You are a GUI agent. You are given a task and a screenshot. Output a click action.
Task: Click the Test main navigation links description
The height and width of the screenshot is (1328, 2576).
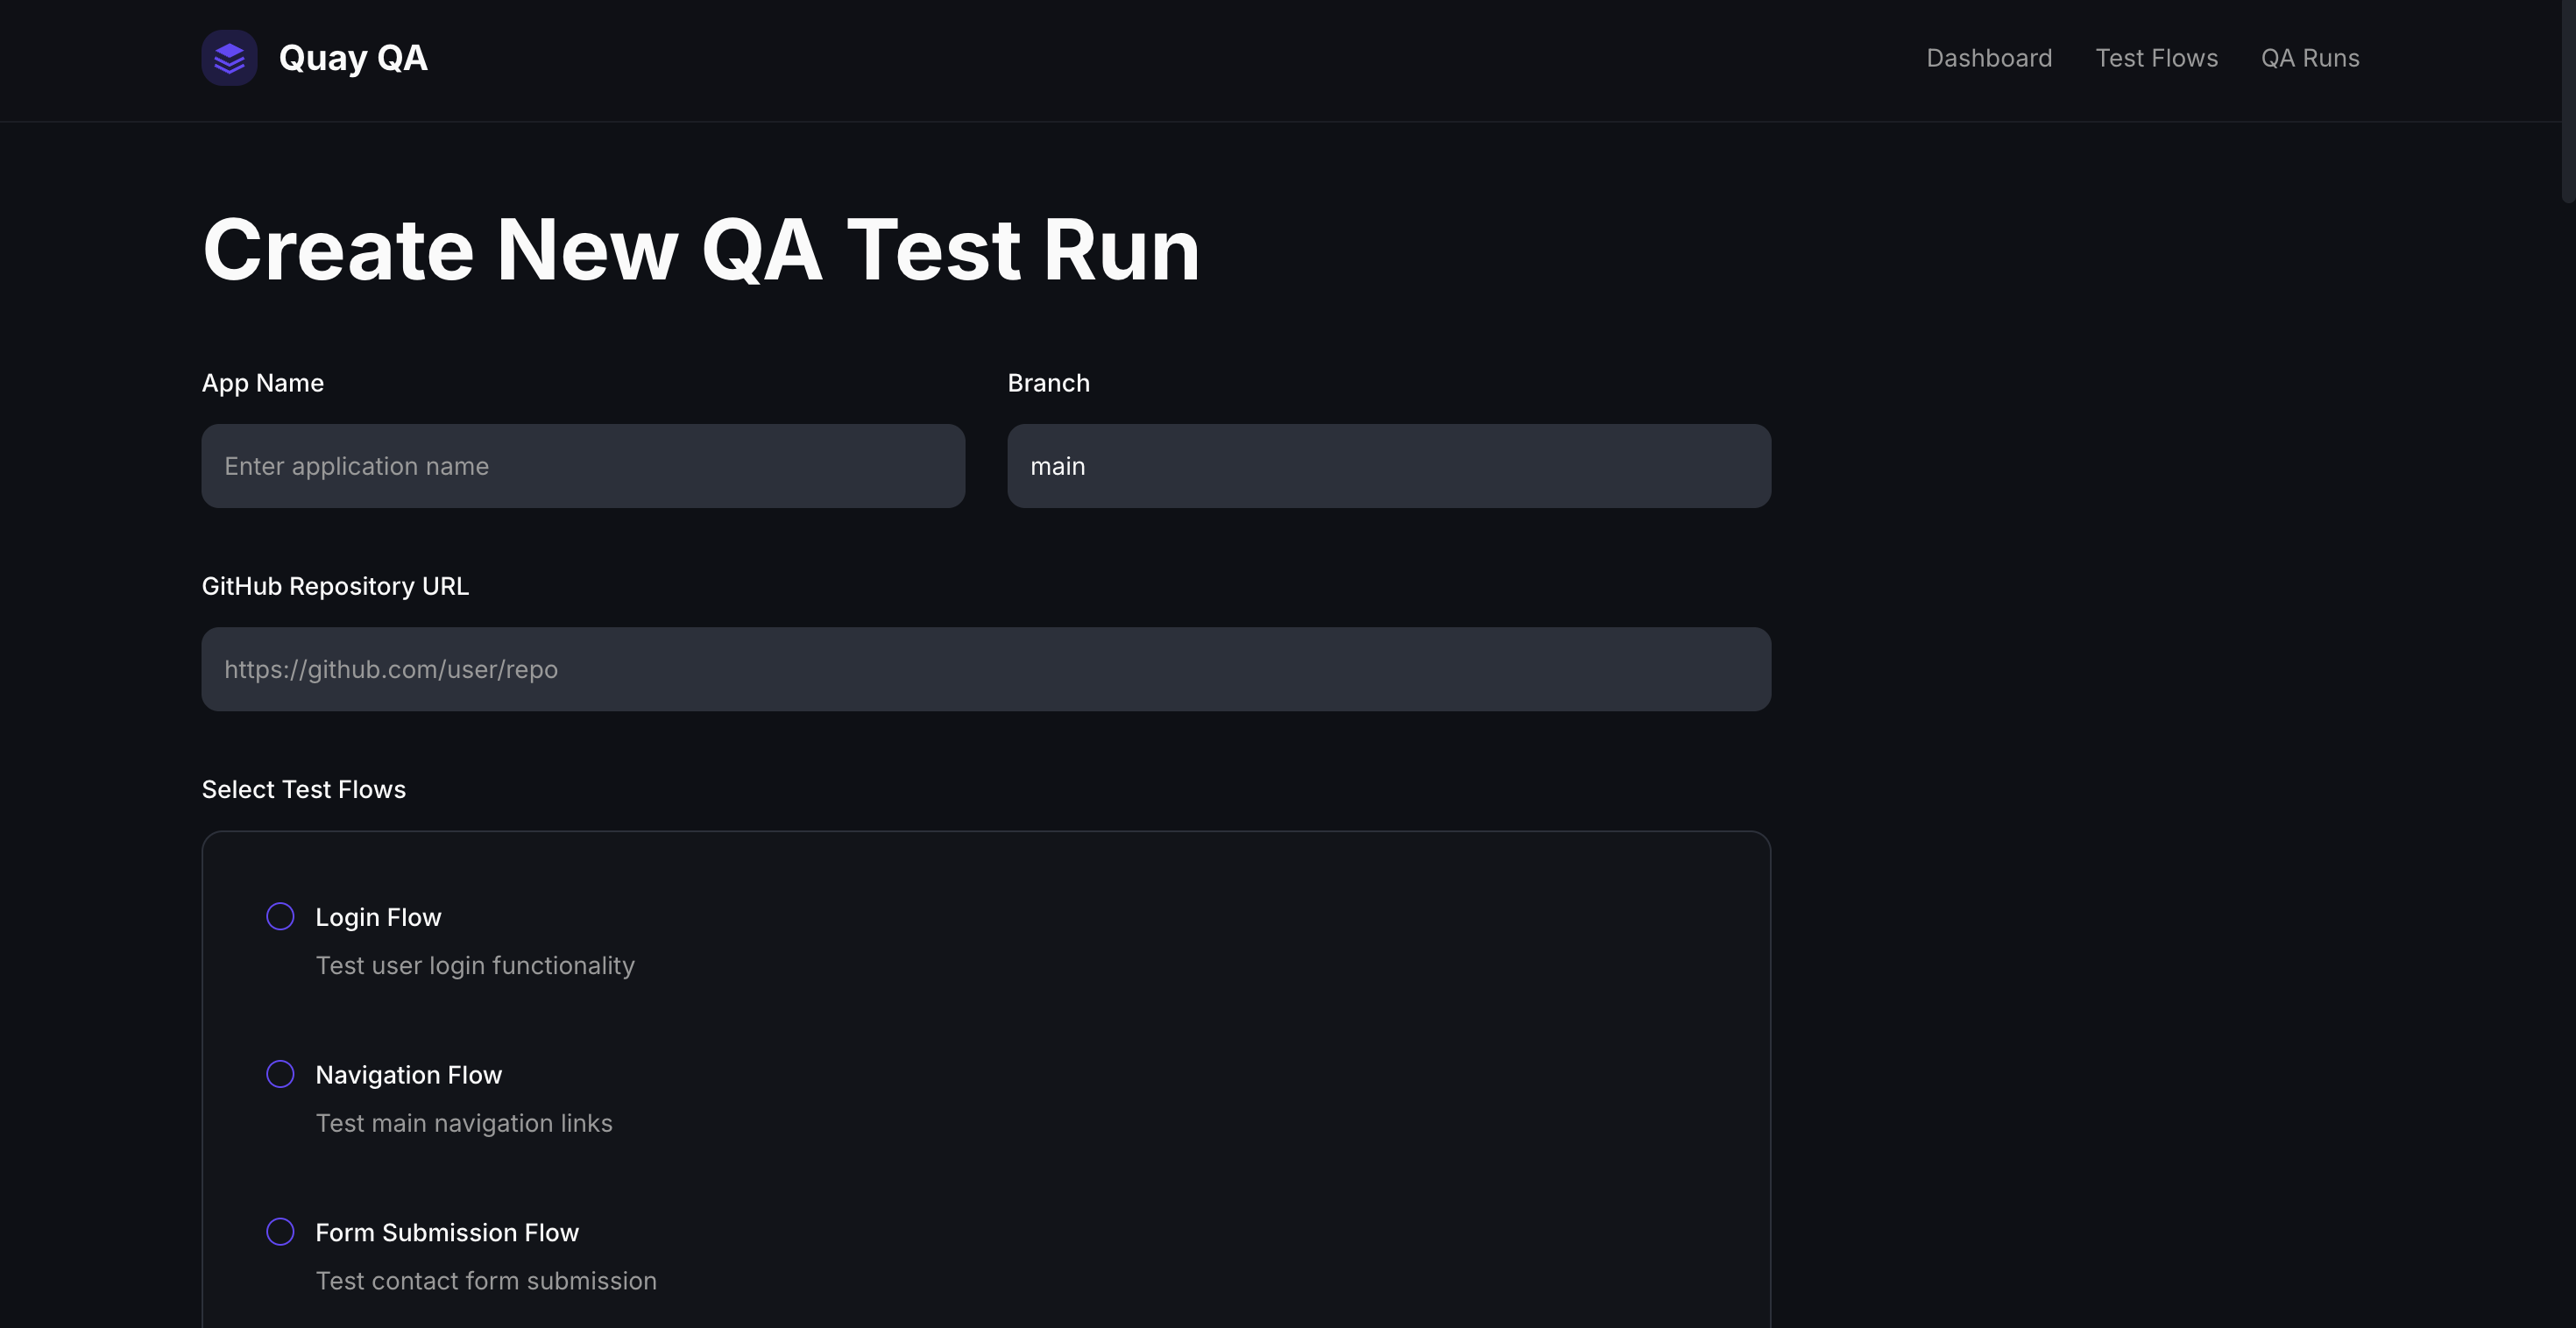click(463, 1122)
